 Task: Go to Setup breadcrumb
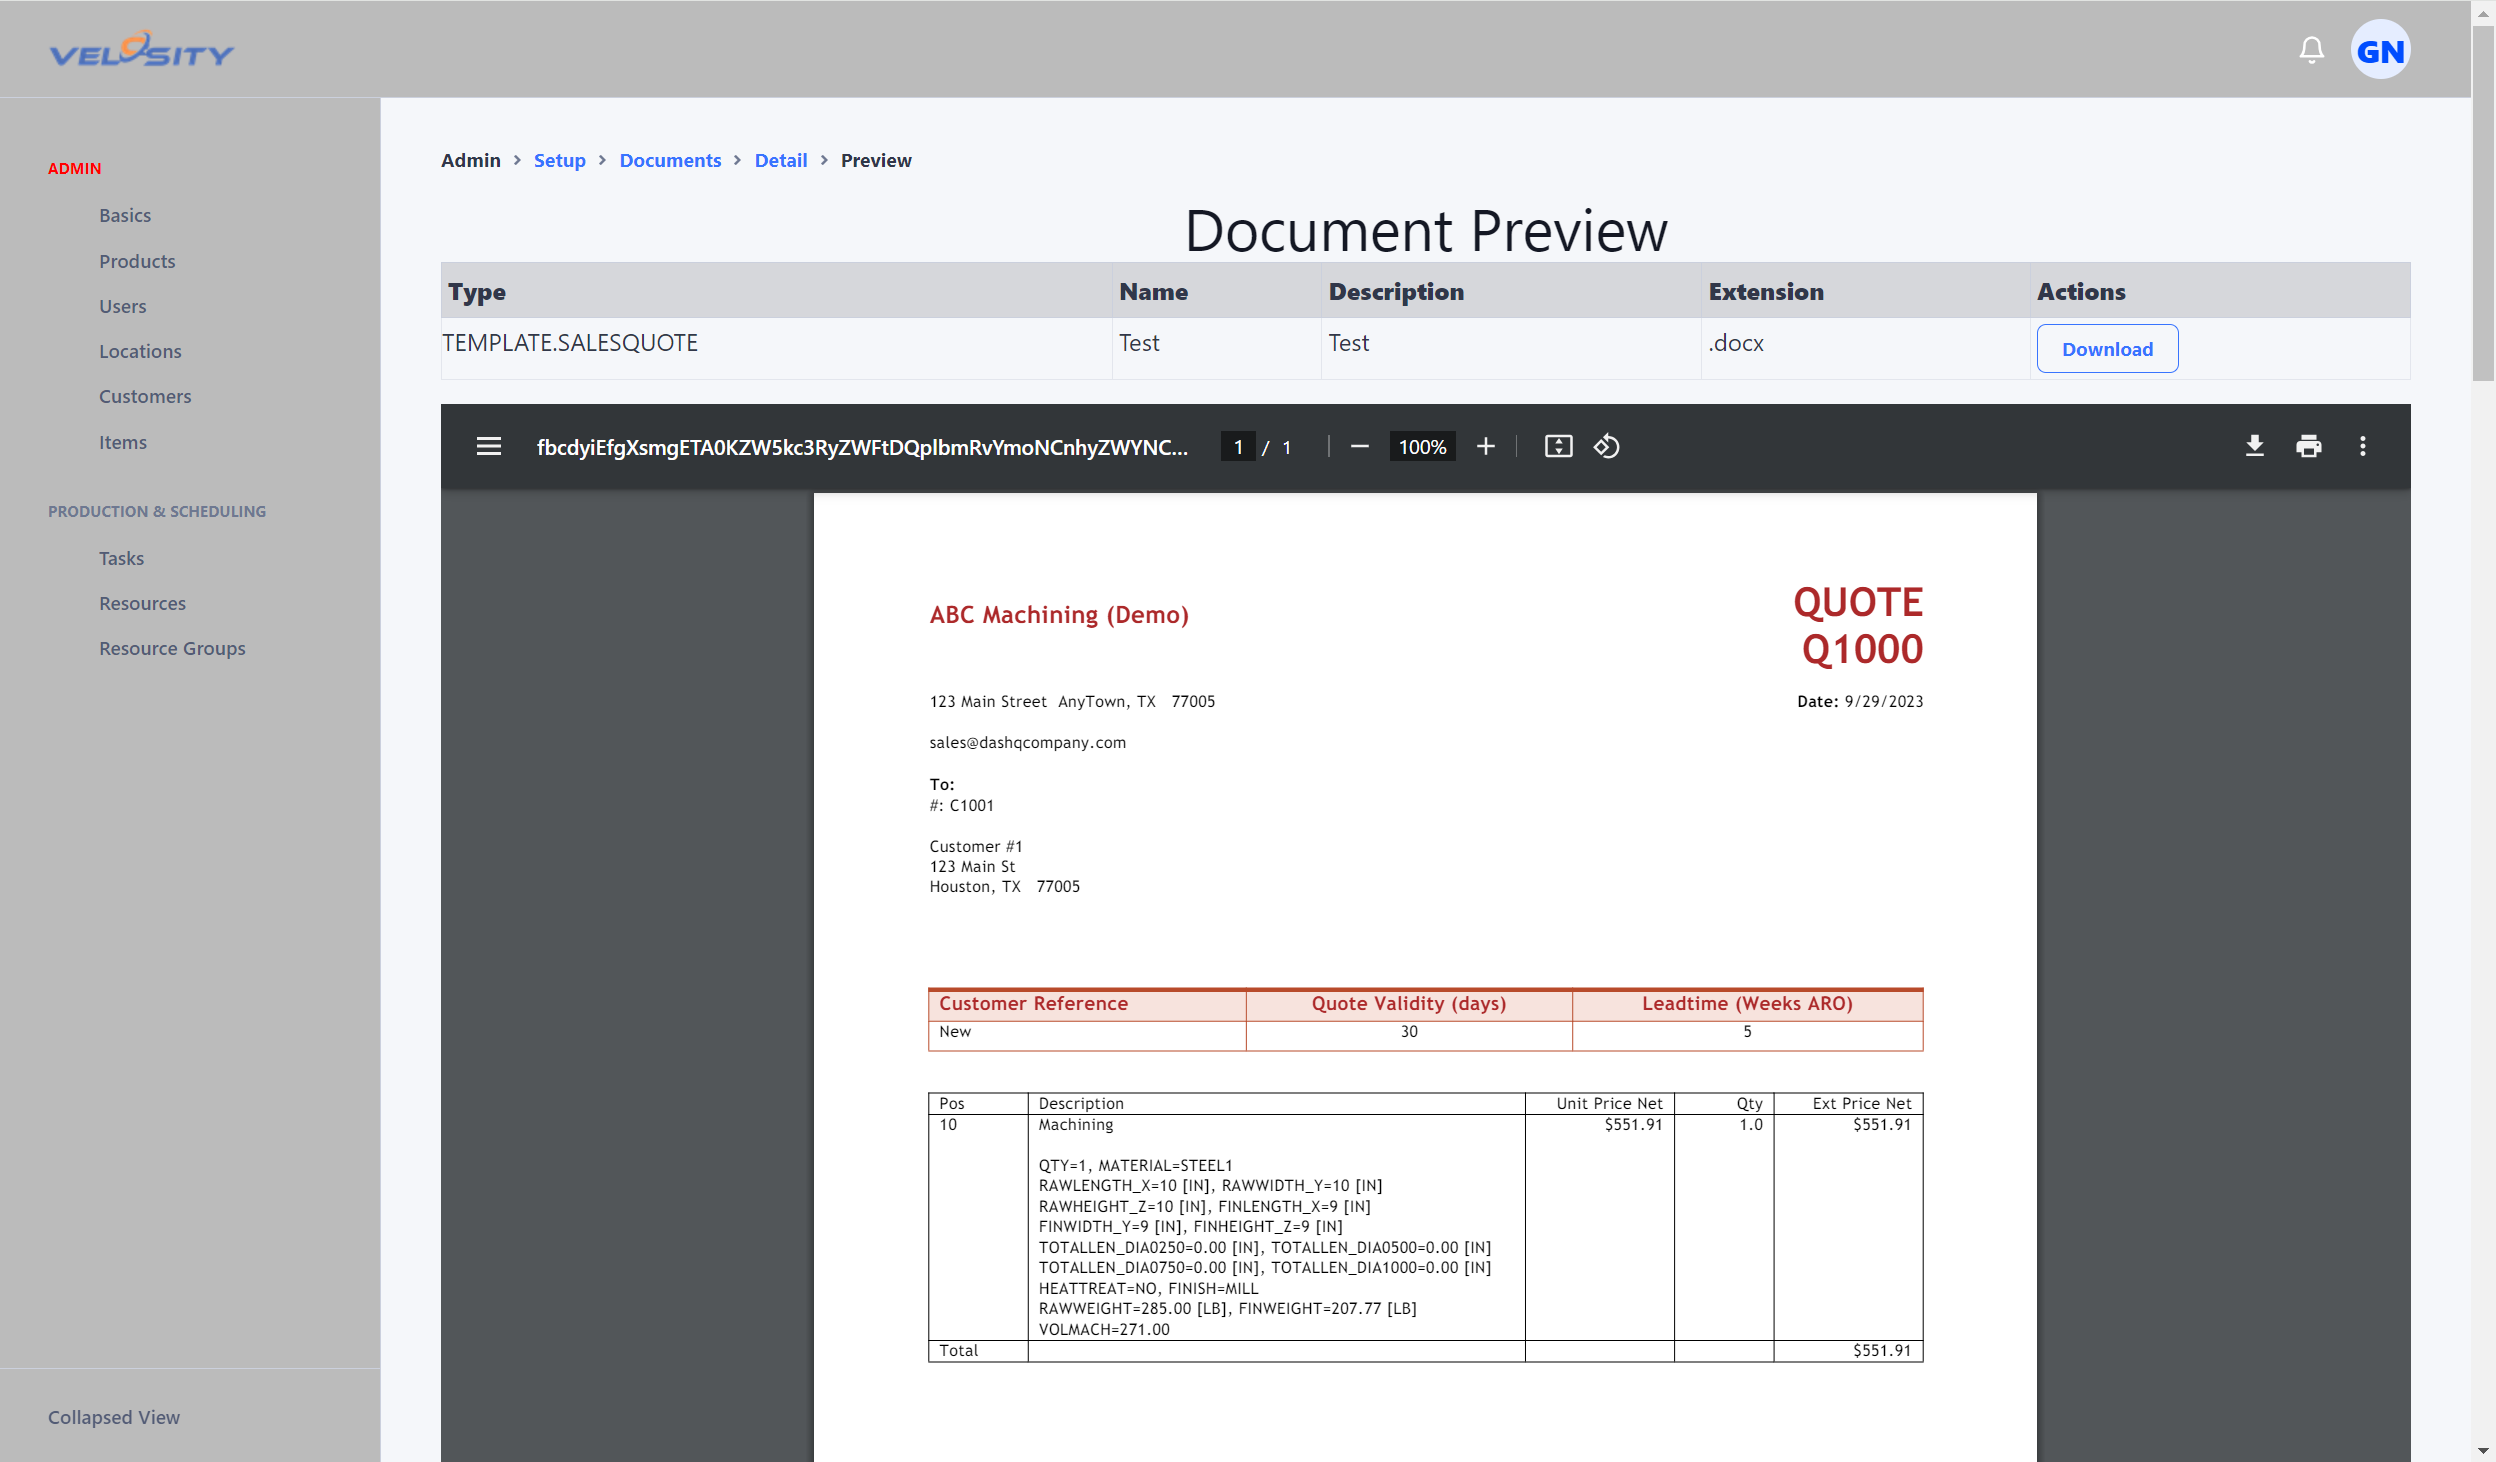(559, 160)
